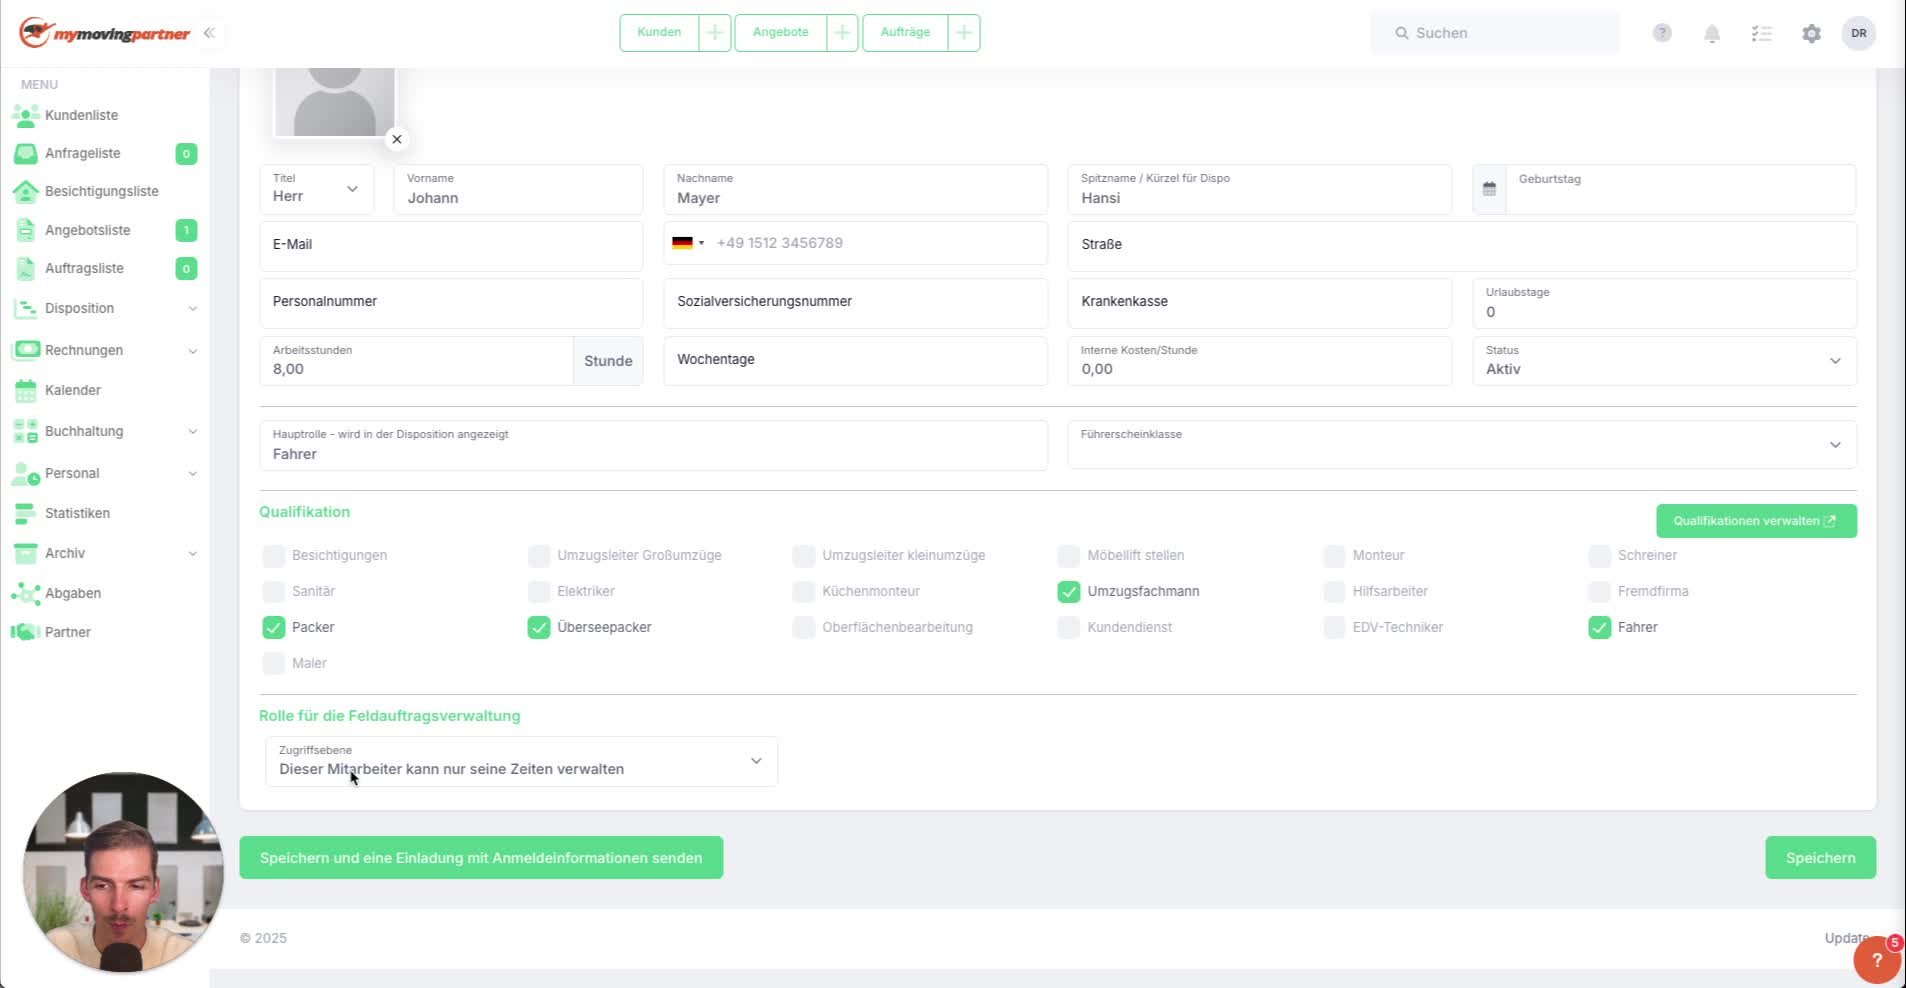The height and width of the screenshot is (988, 1906).
Task: Open the Führerscheinklasse dropdown
Action: [1462, 445]
